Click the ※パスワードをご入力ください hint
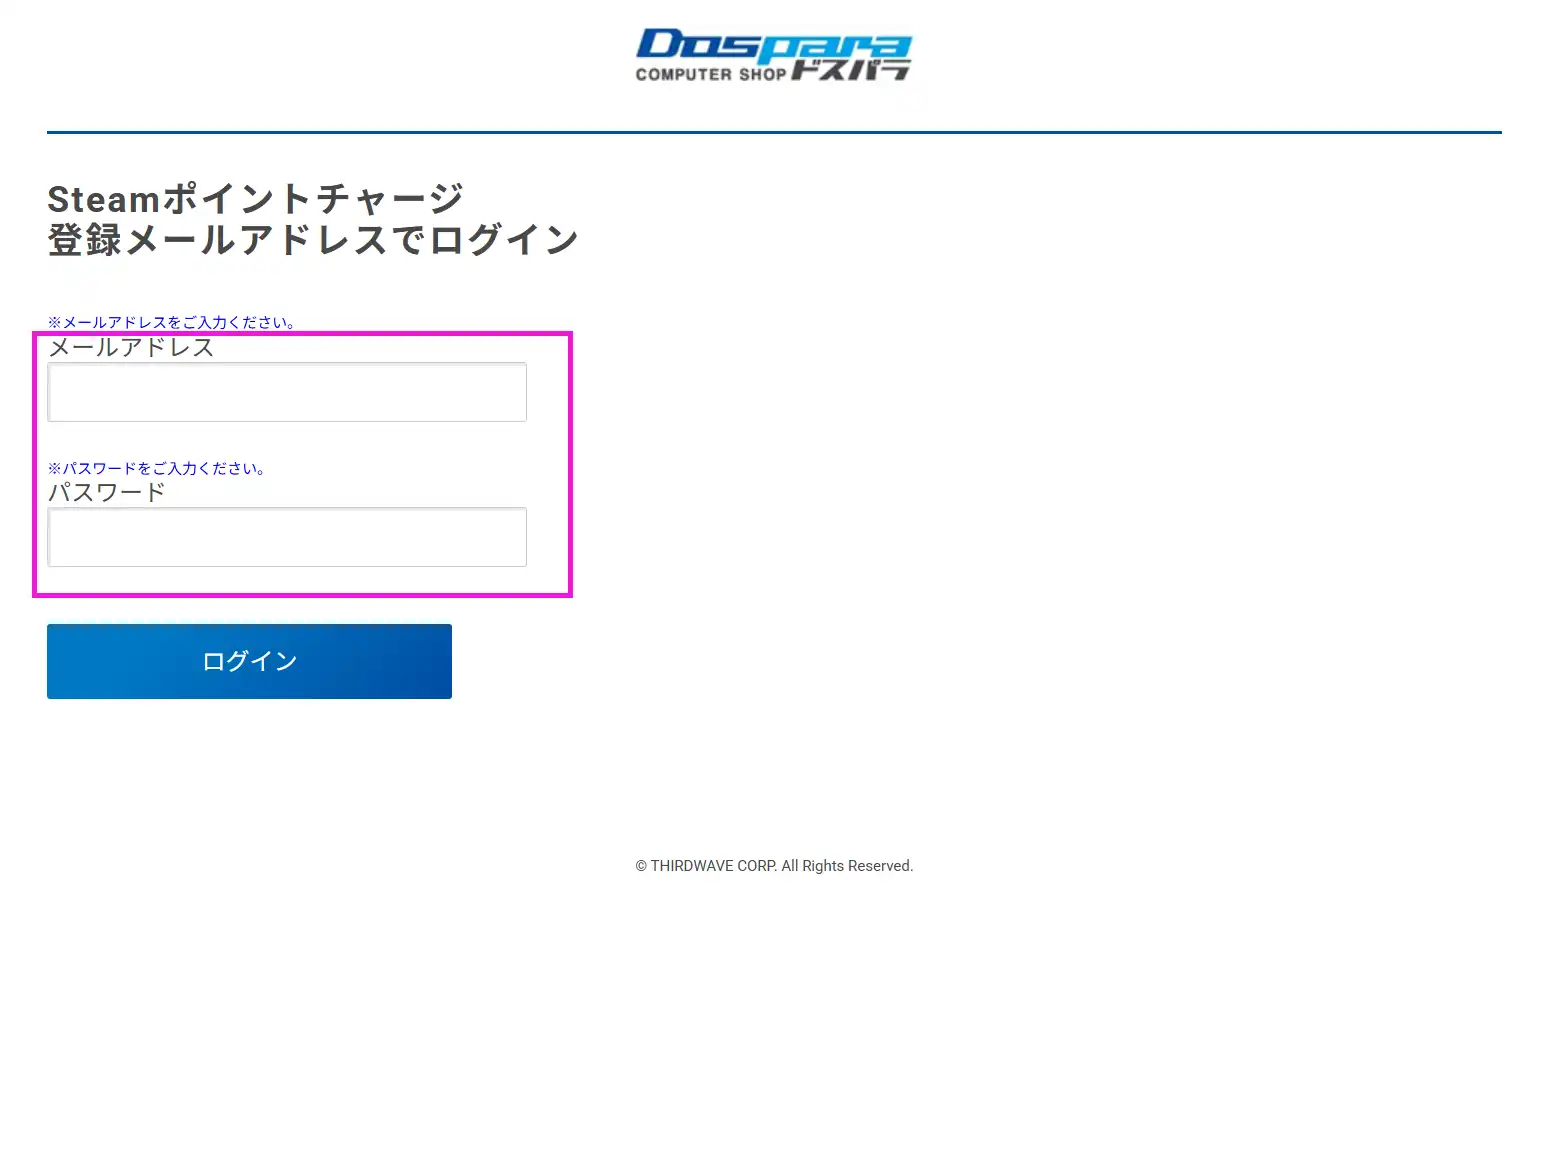This screenshot has height=1163, width=1545. click(156, 468)
